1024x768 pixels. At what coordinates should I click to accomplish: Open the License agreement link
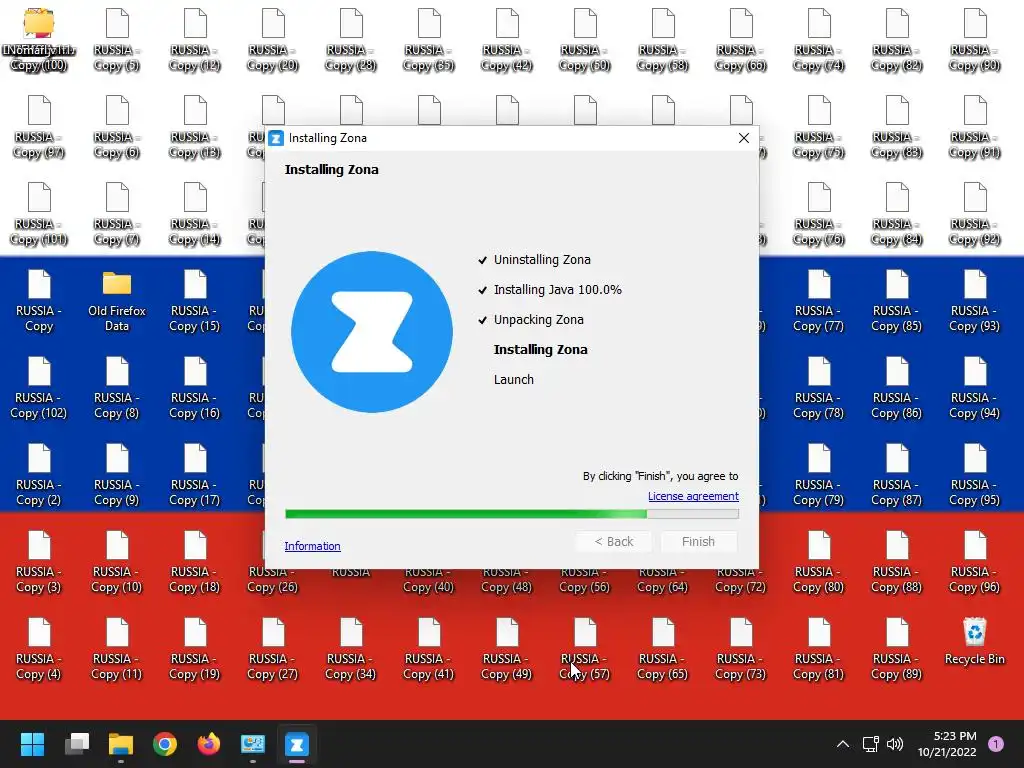click(x=693, y=496)
